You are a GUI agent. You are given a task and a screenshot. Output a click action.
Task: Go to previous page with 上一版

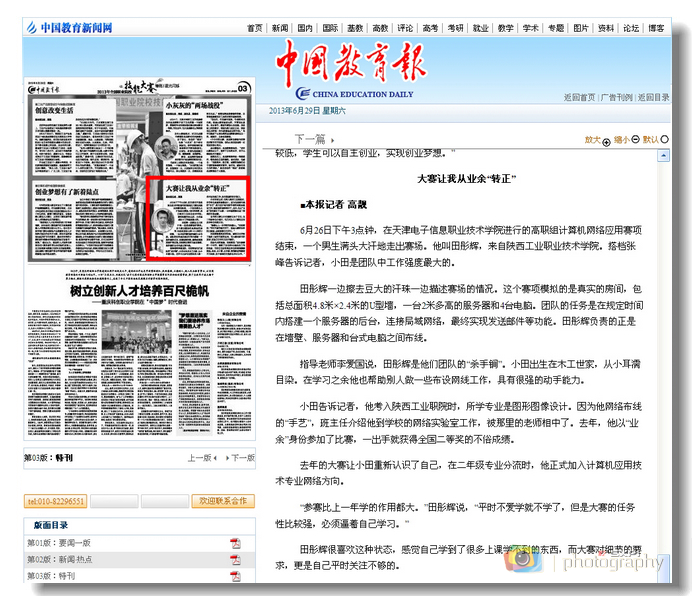[x=199, y=458]
